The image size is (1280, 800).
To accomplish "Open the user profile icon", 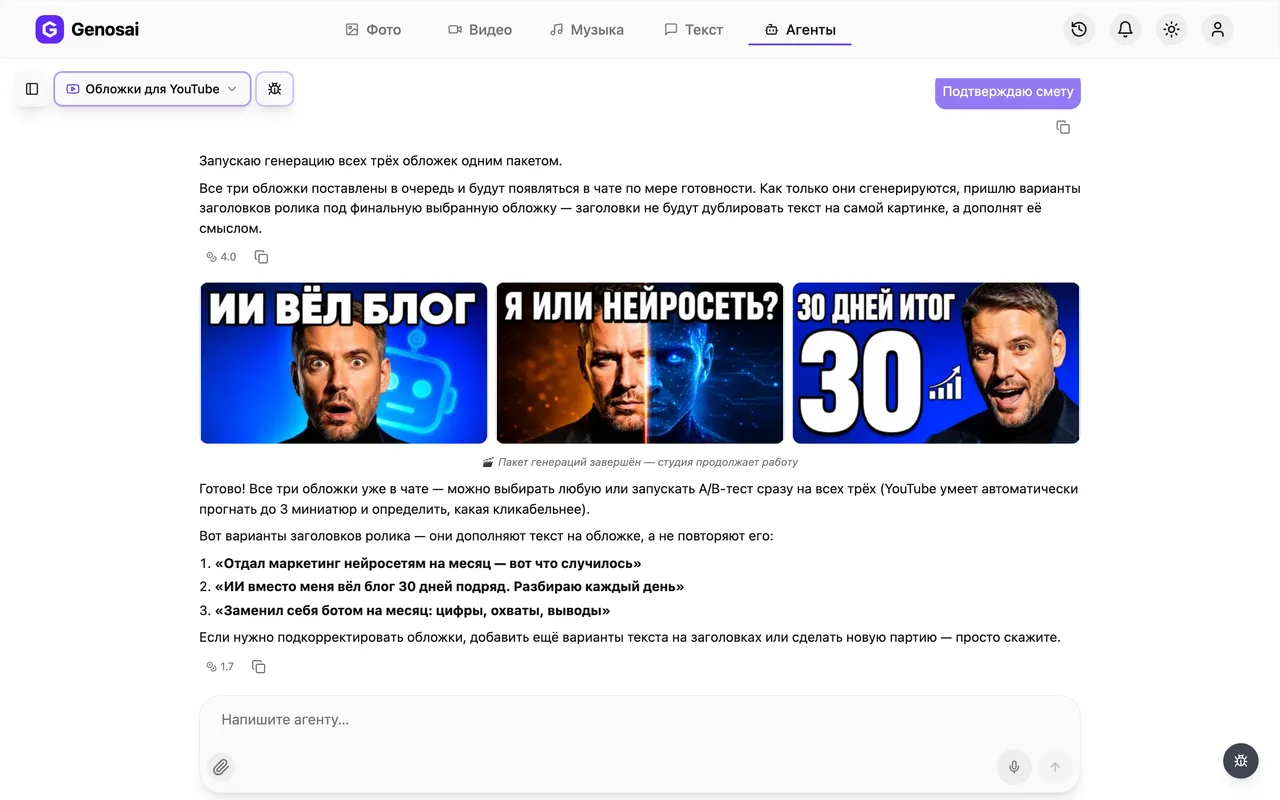I will tap(1217, 30).
